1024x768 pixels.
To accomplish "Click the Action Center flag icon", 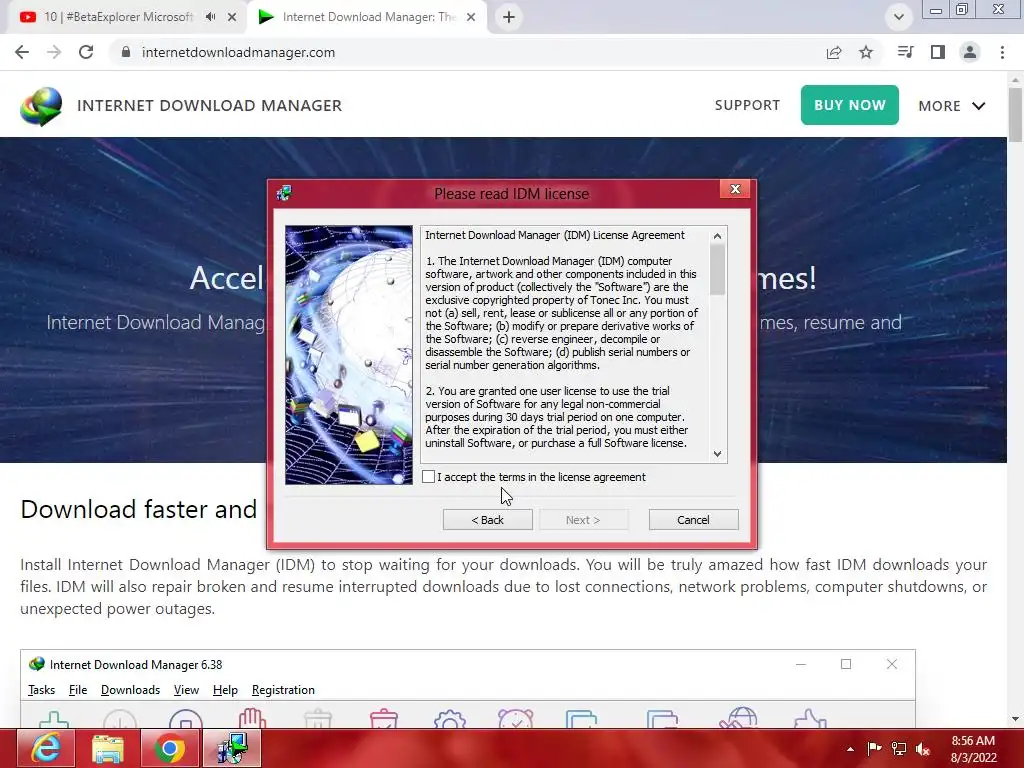I will (x=874, y=749).
